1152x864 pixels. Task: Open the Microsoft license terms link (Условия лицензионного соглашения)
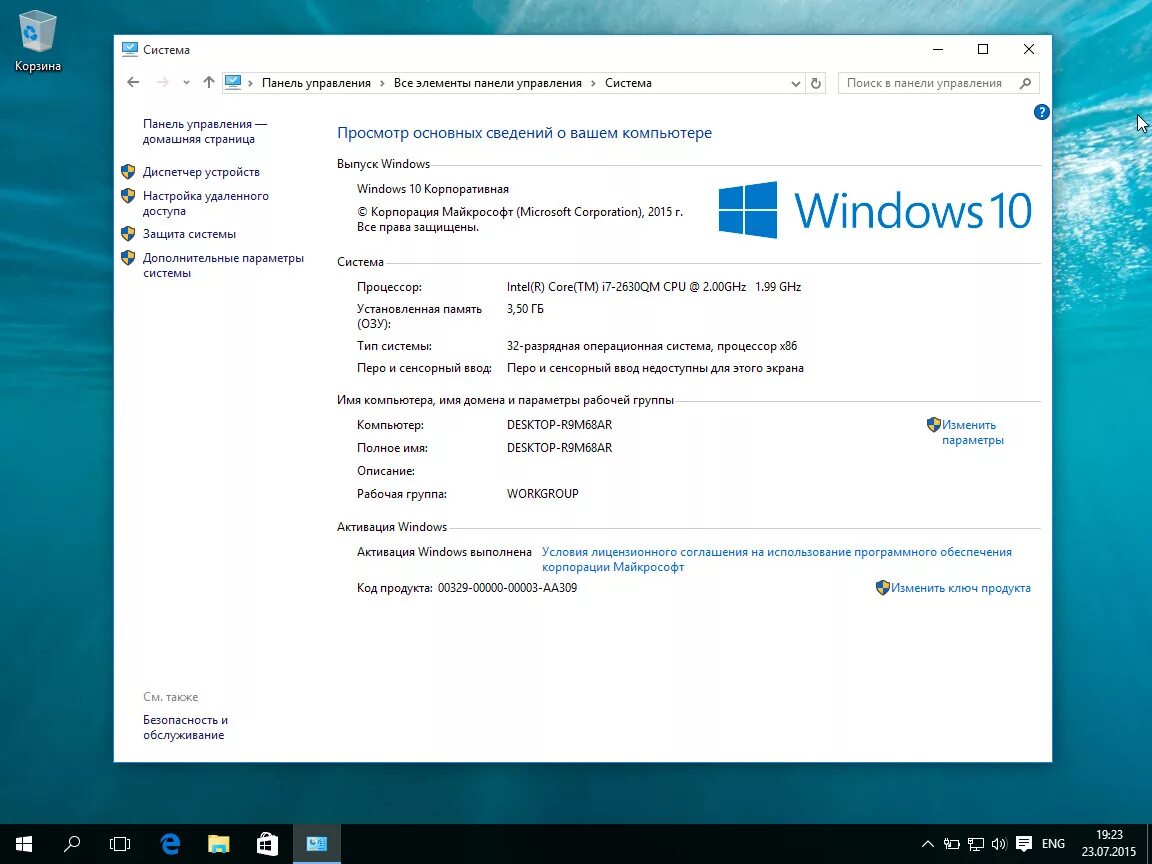click(x=777, y=559)
